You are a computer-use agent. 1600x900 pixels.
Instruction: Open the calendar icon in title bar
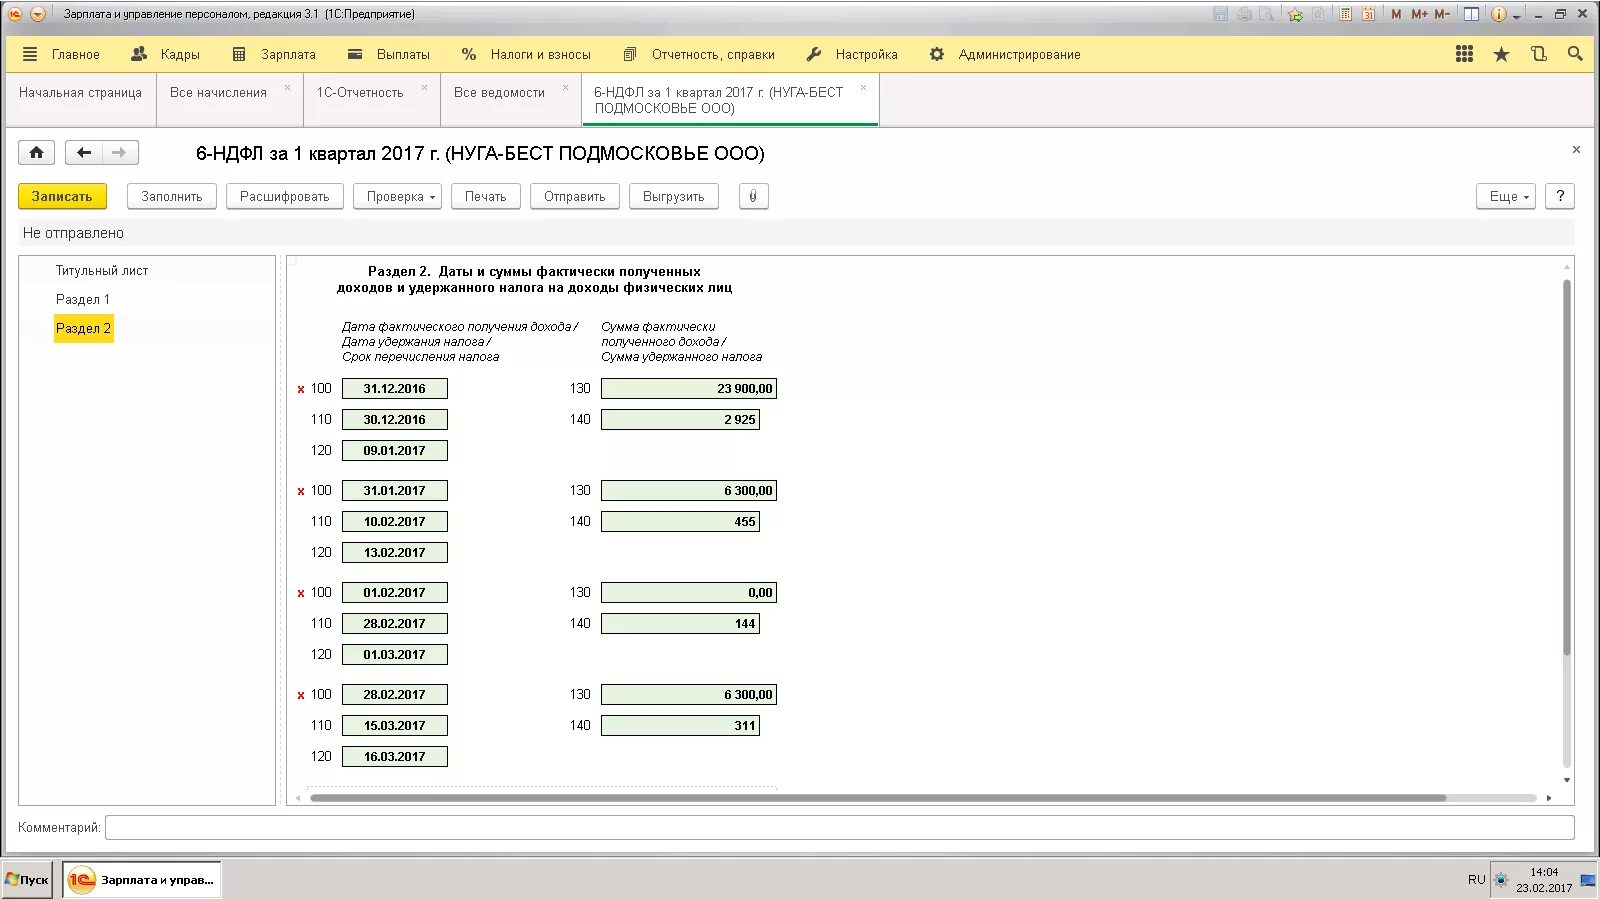1369,14
